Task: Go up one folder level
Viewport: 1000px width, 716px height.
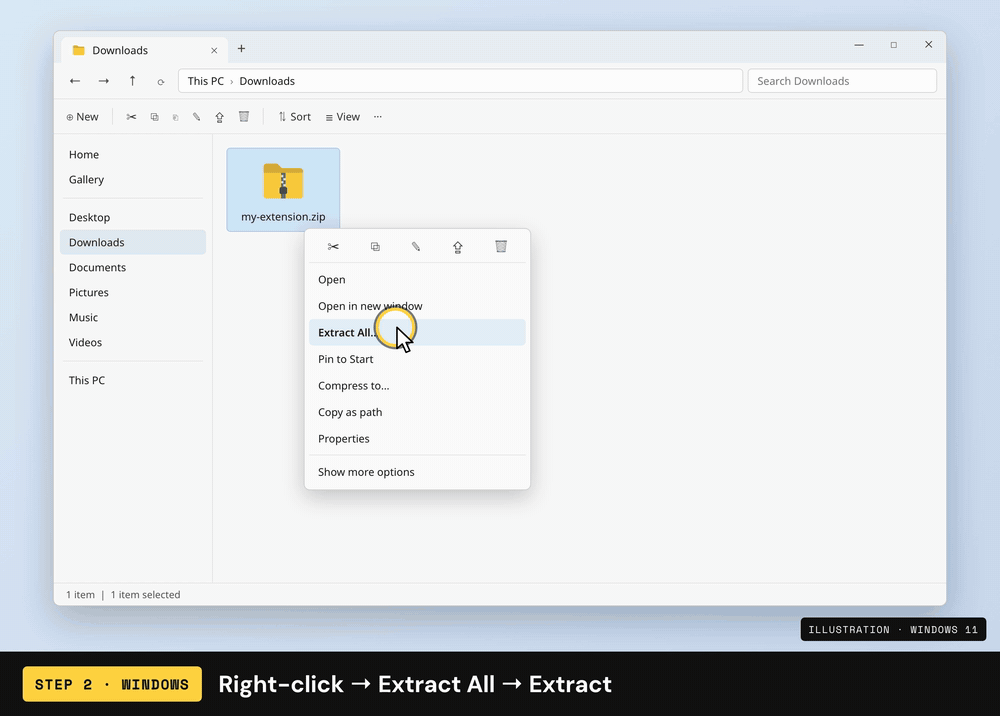Action: tap(132, 81)
